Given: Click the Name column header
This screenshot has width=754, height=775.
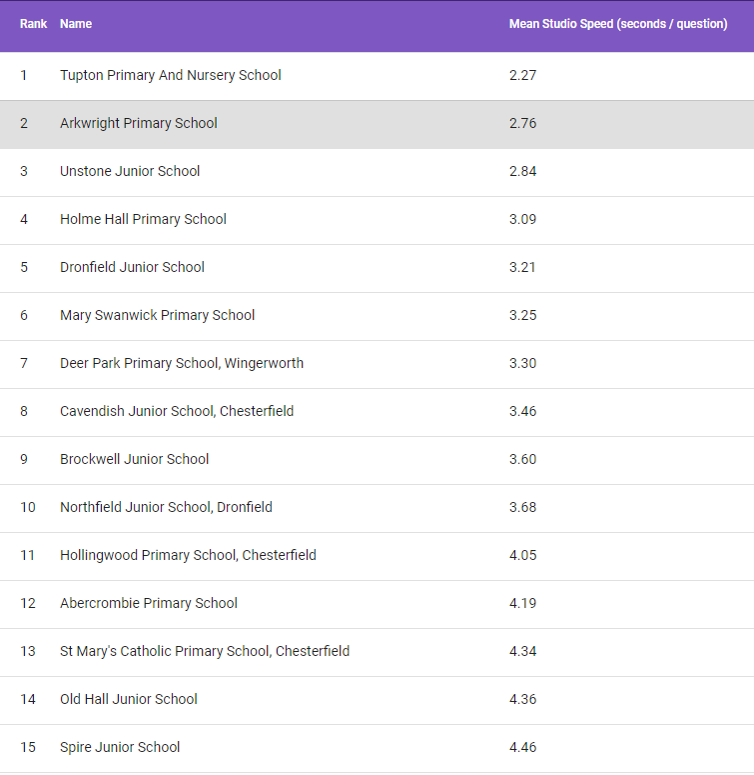Looking at the screenshot, I should click(x=76, y=24).
